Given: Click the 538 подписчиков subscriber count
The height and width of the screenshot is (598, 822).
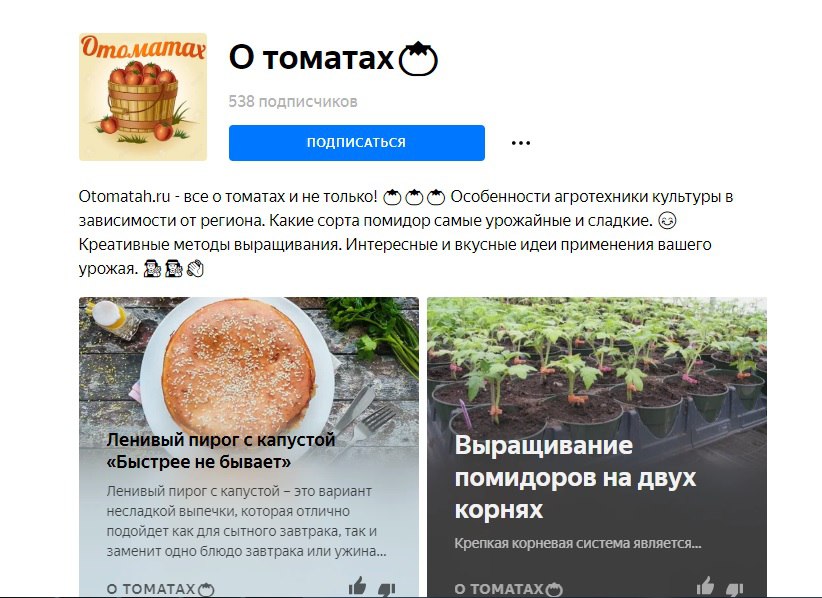Looking at the screenshot, I should click(x=293, y=101).
